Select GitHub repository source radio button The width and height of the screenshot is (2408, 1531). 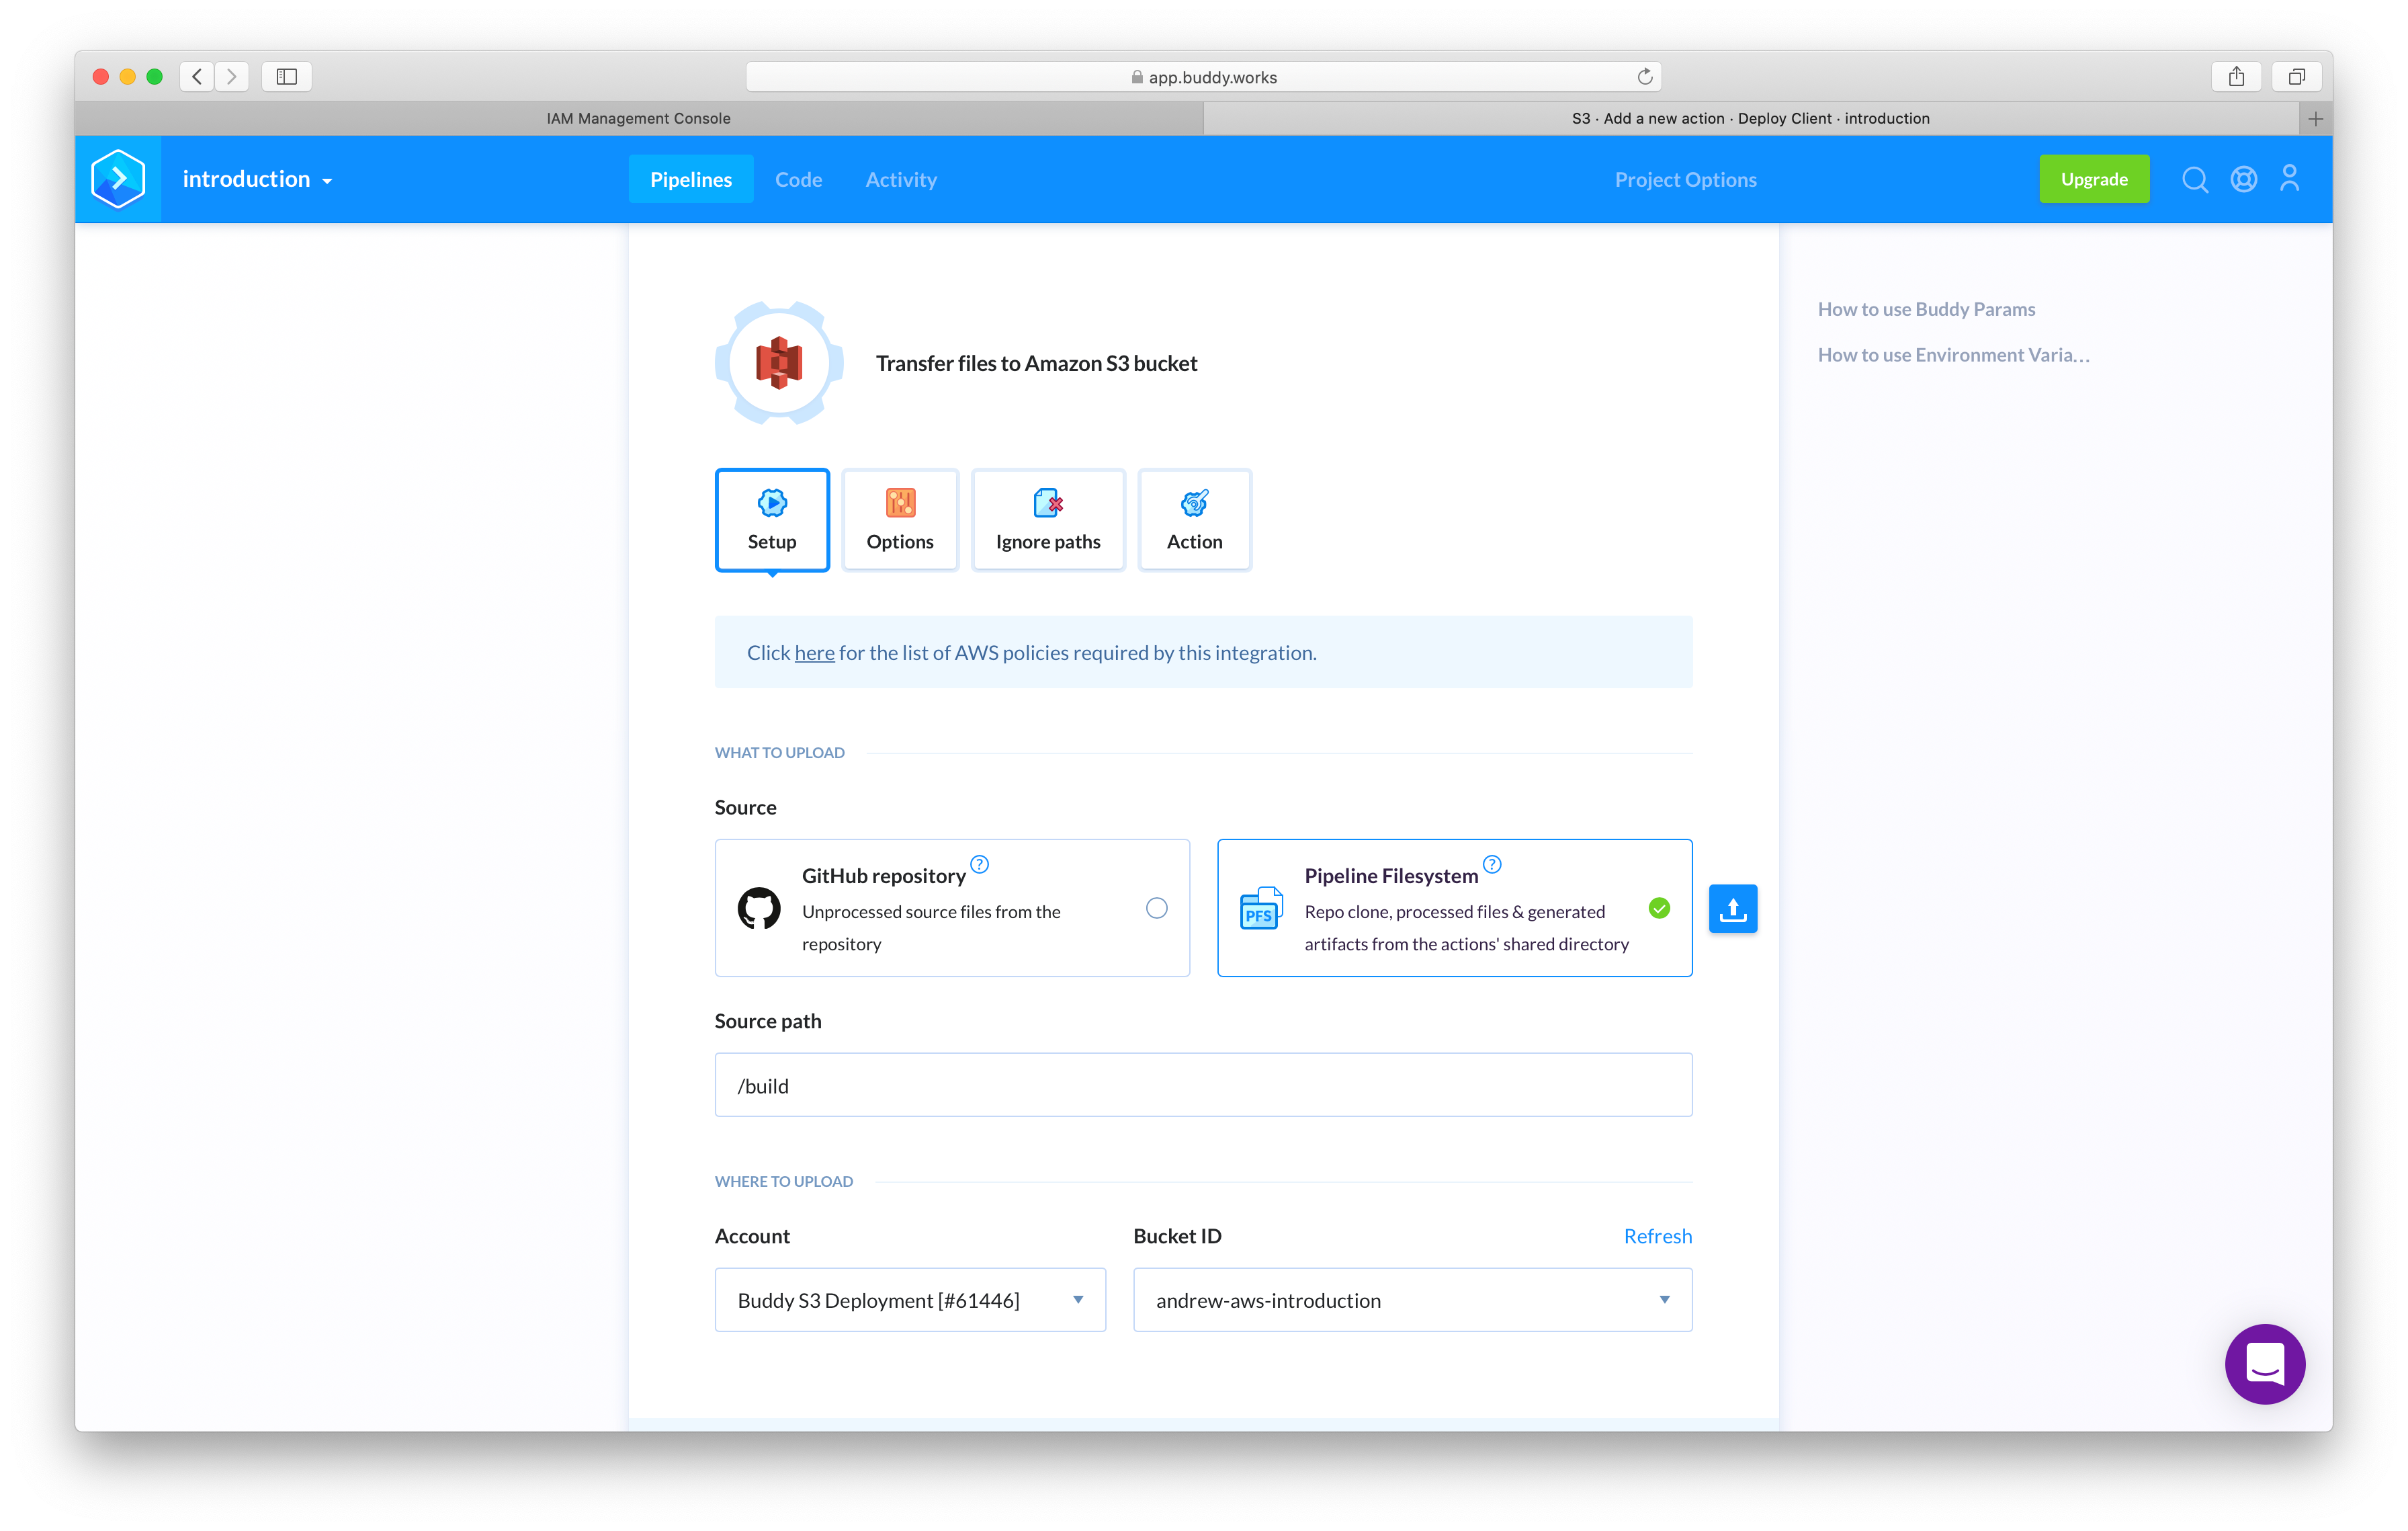(1156, 908)
